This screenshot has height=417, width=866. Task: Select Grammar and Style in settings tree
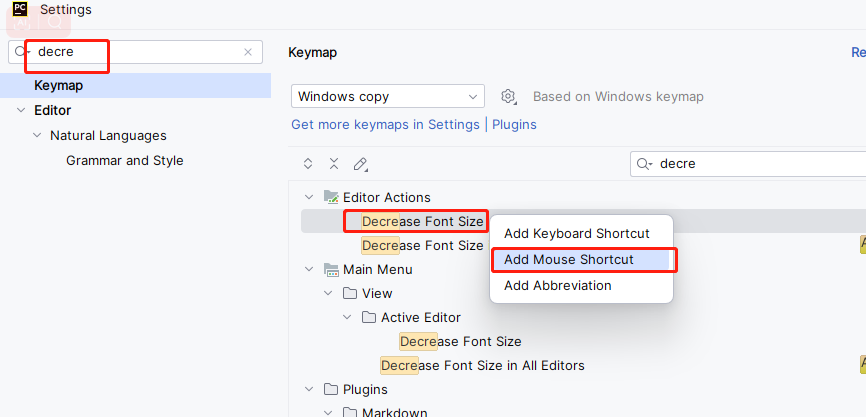point(125,161)
